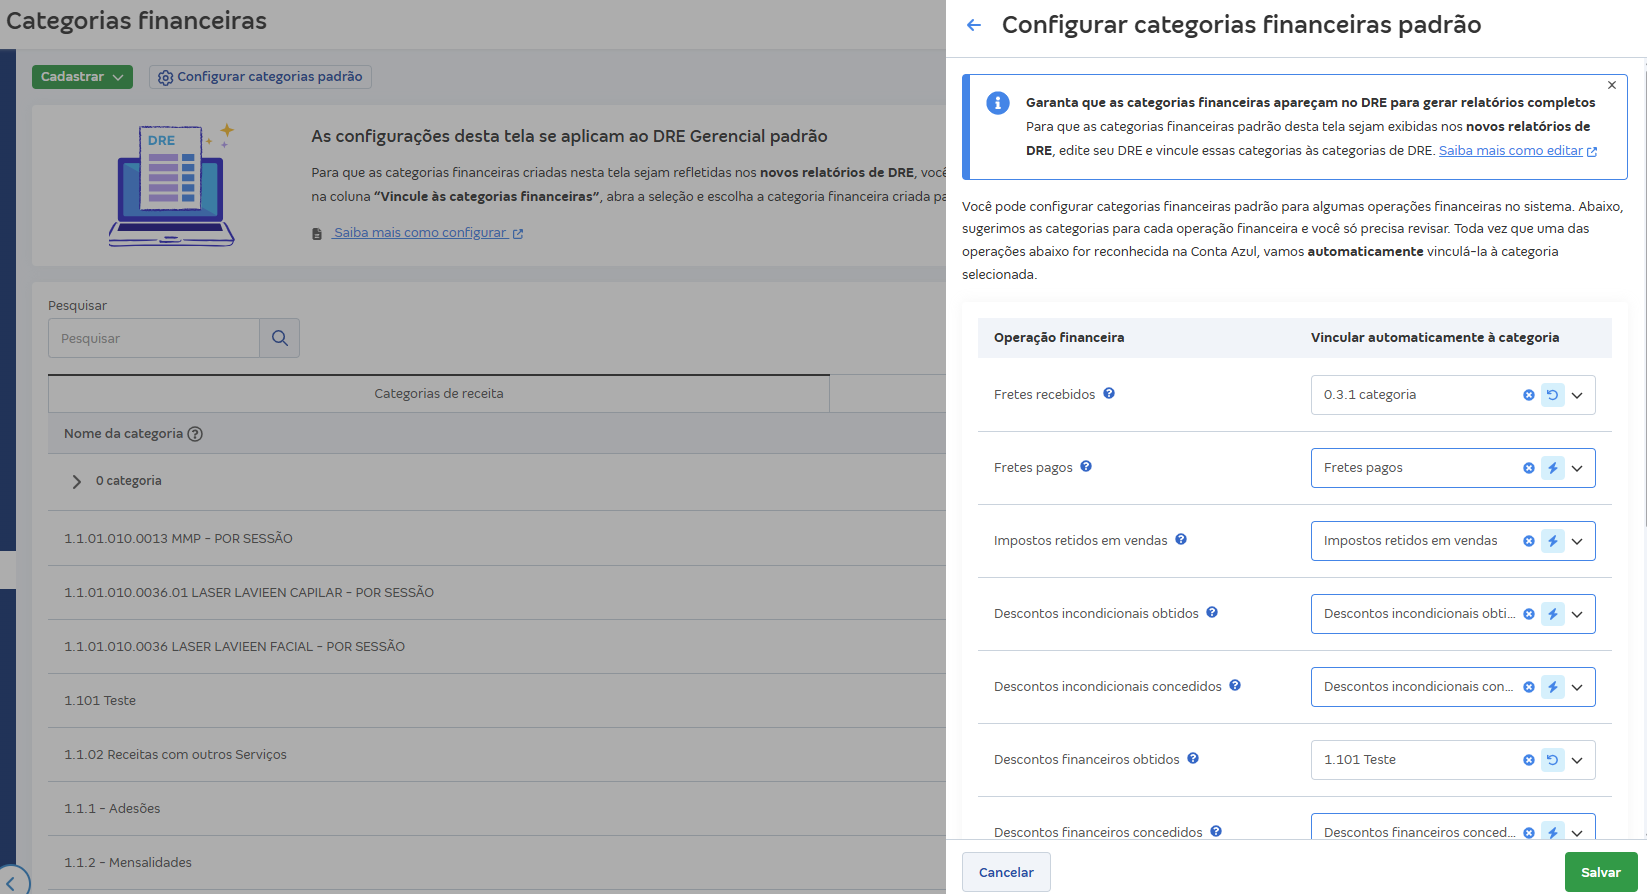Expand the Fretes pagos category dropdown
The height and width of the screenshot is (894, 1647).
pyautogui.click(x=1577, y=468)
